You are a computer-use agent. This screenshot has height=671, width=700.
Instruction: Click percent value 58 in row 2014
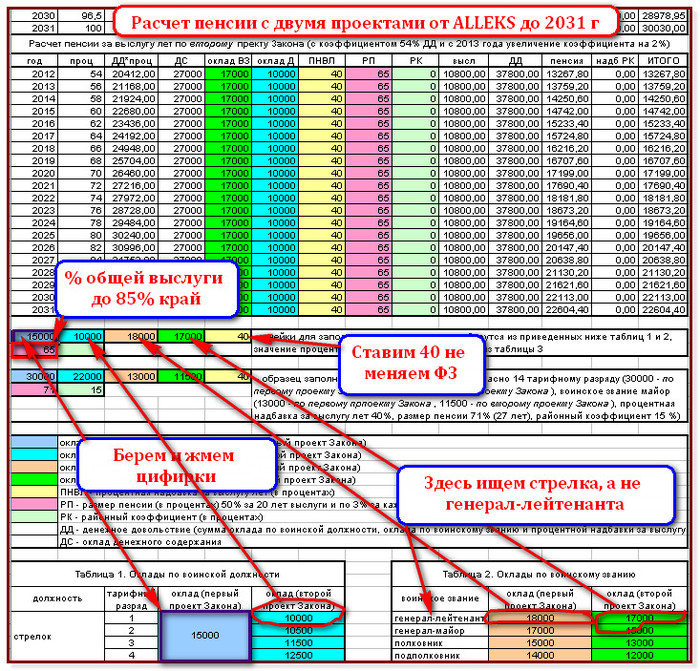(x=81, y=99)
